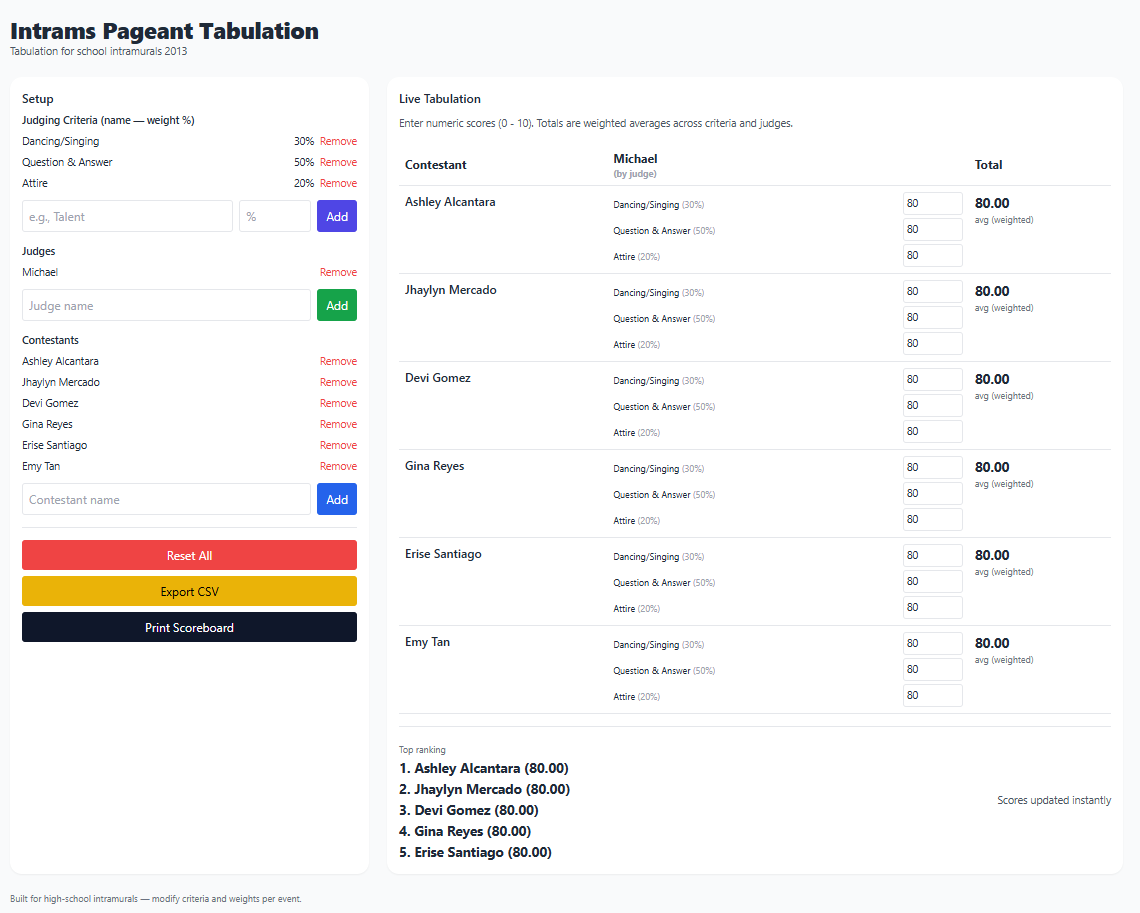This screenshot has height=913, width=1140.
Task: Focus the criteria name field 'e.g., Talent'
Action: (x=127, y=216)
